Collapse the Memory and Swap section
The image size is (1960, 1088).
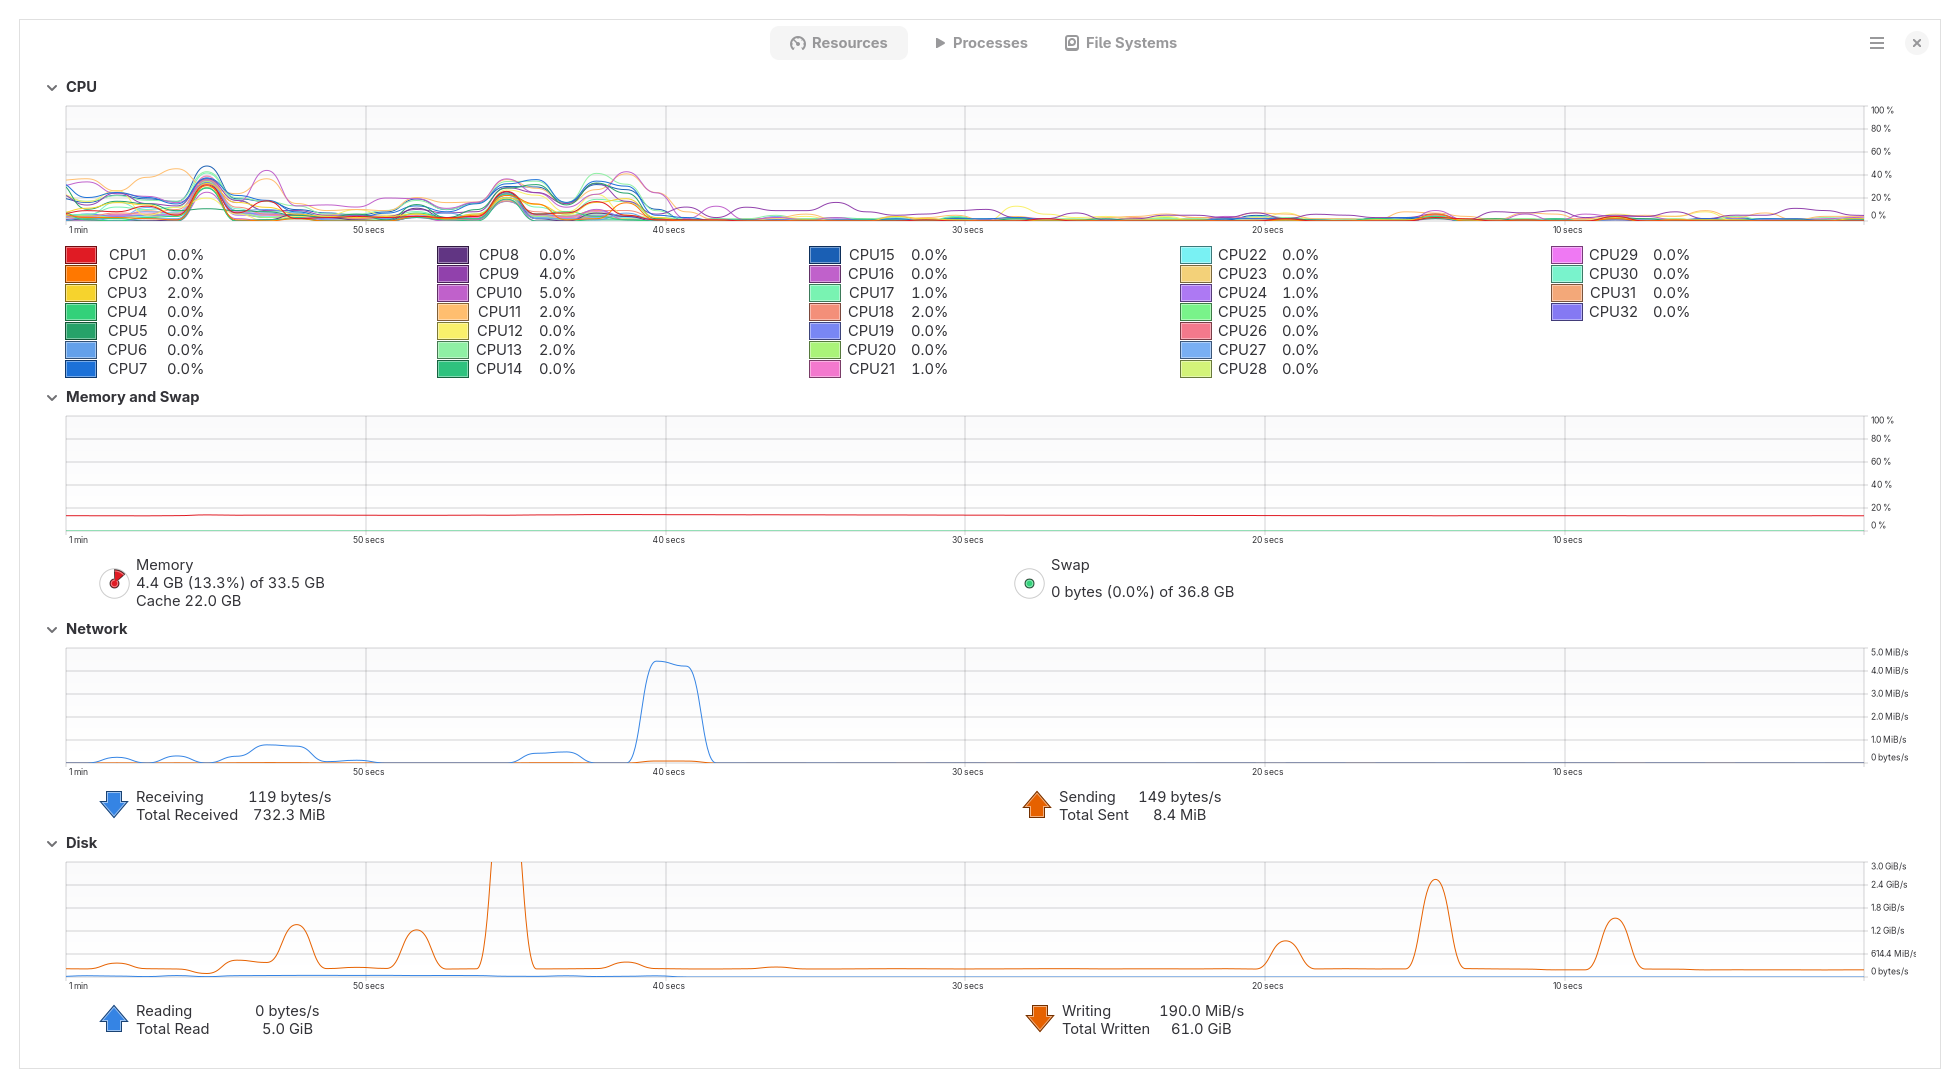52,397
